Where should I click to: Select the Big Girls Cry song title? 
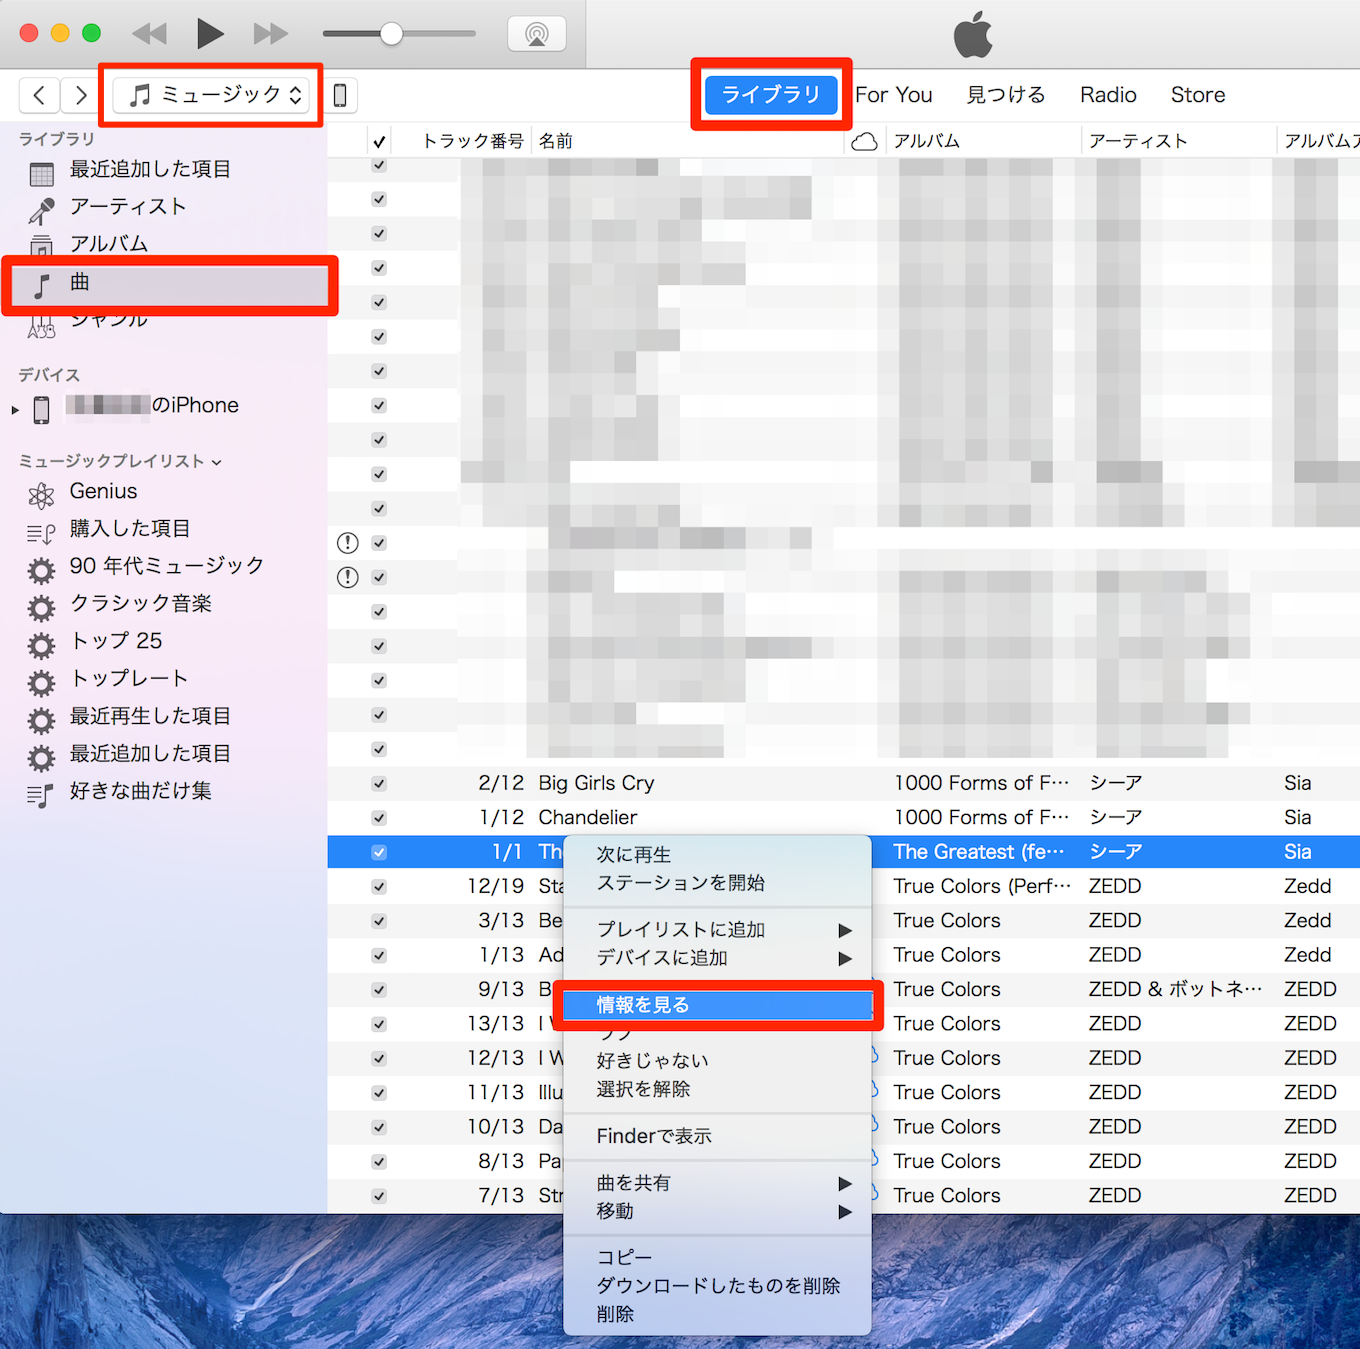(596, 783)
